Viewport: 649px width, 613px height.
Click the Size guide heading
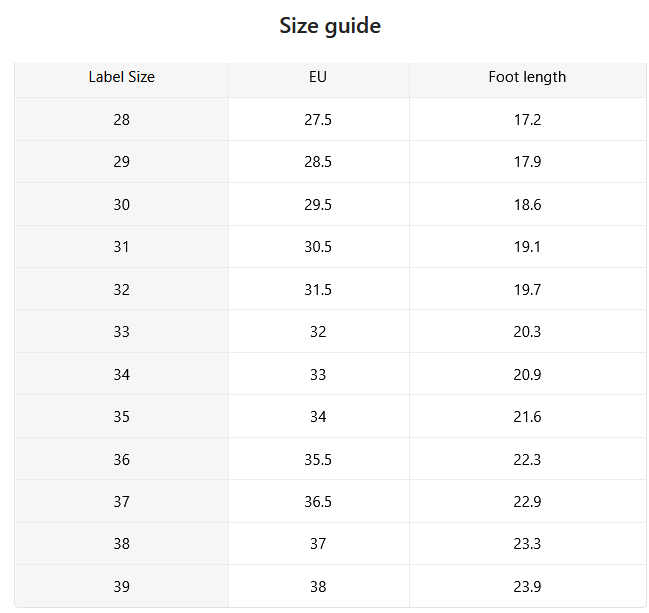[330, 26]
